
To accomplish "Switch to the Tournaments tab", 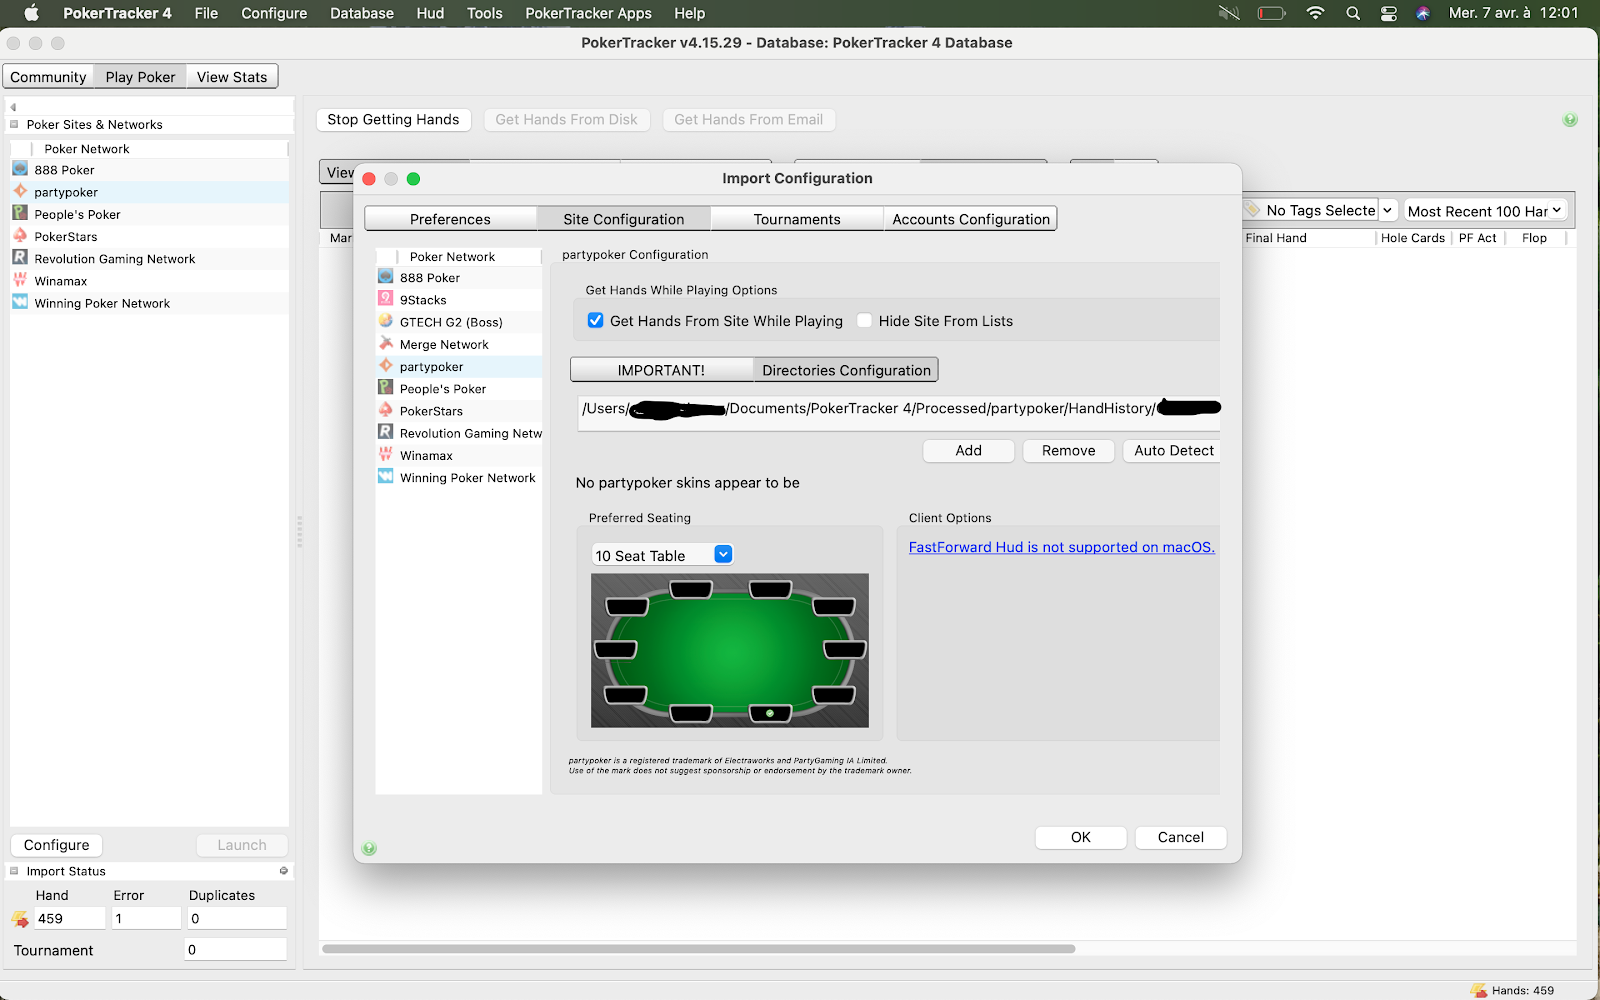I will click(796, 218).
